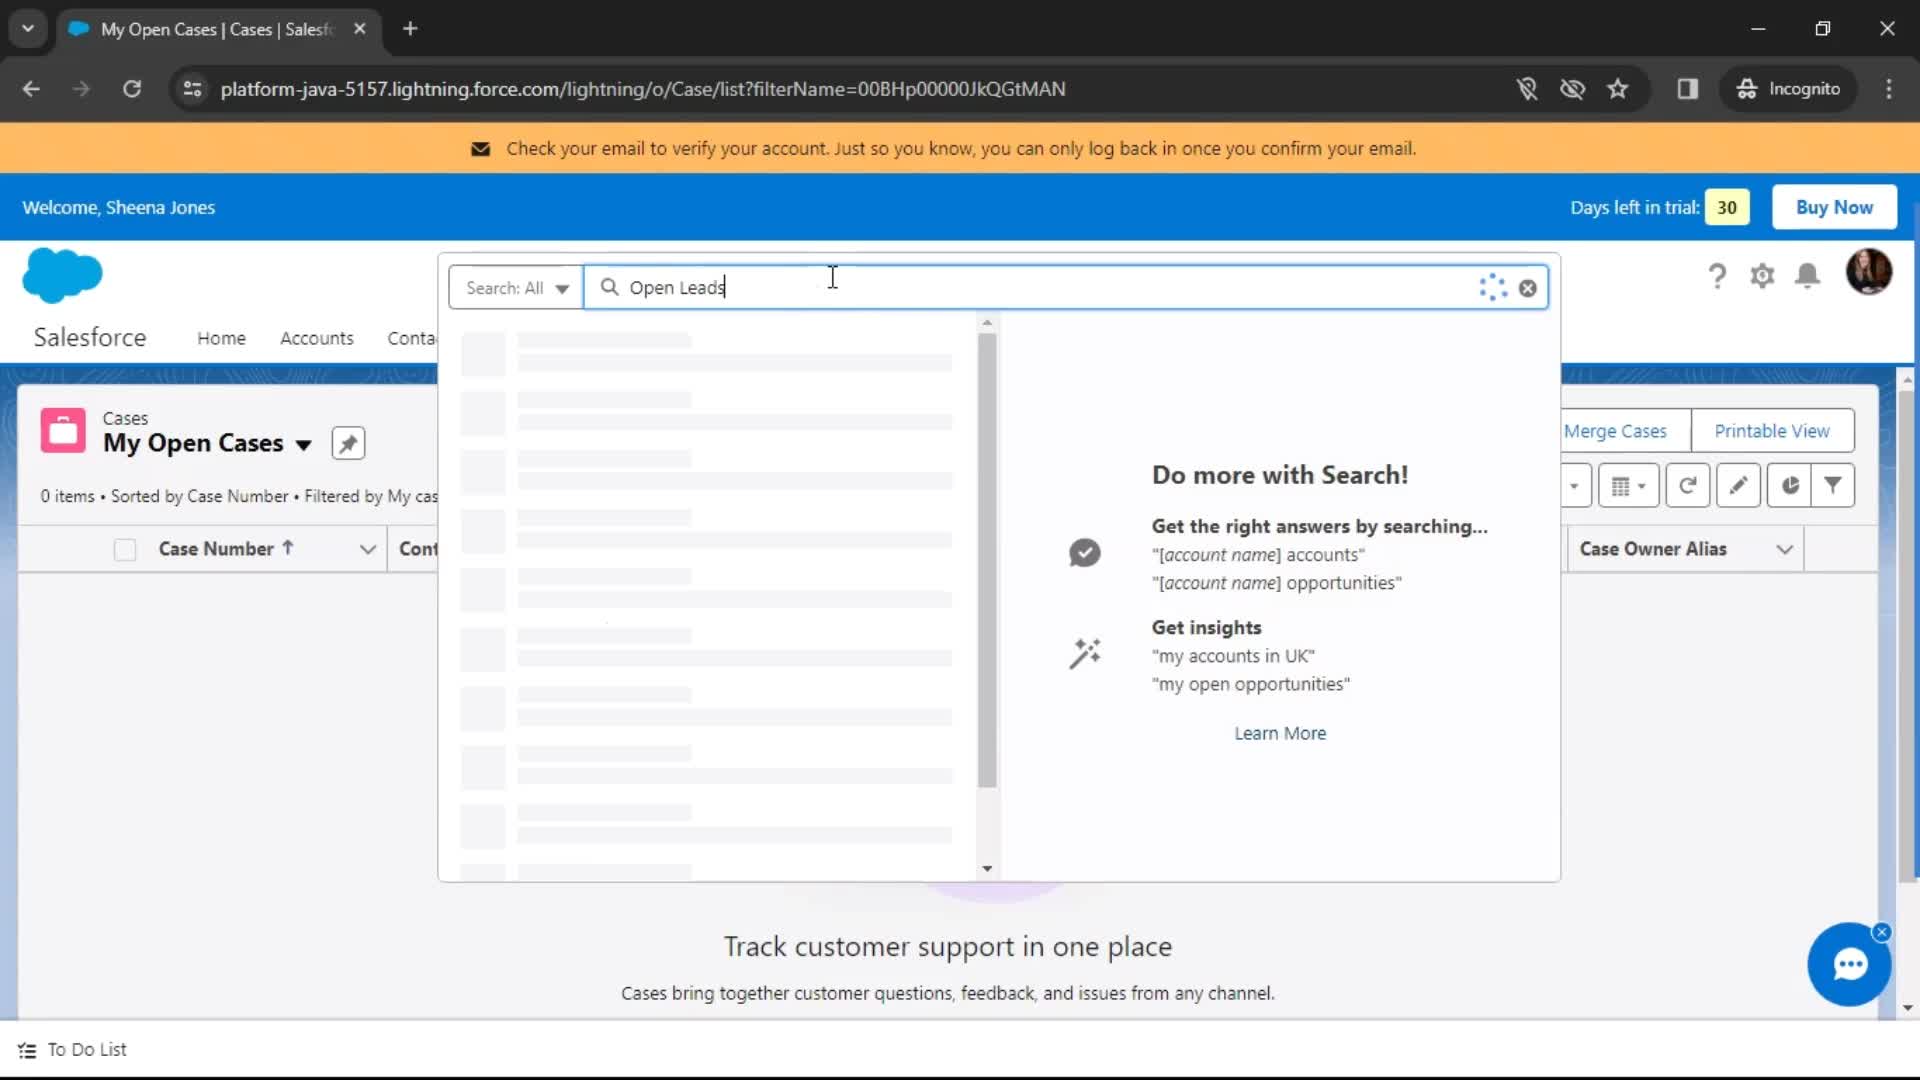Image resolution: width=1920 pixels, height=1080 pixels.
Task: Click the Welcome, Sheena Jones text
Action: click(x=119, y=207)
